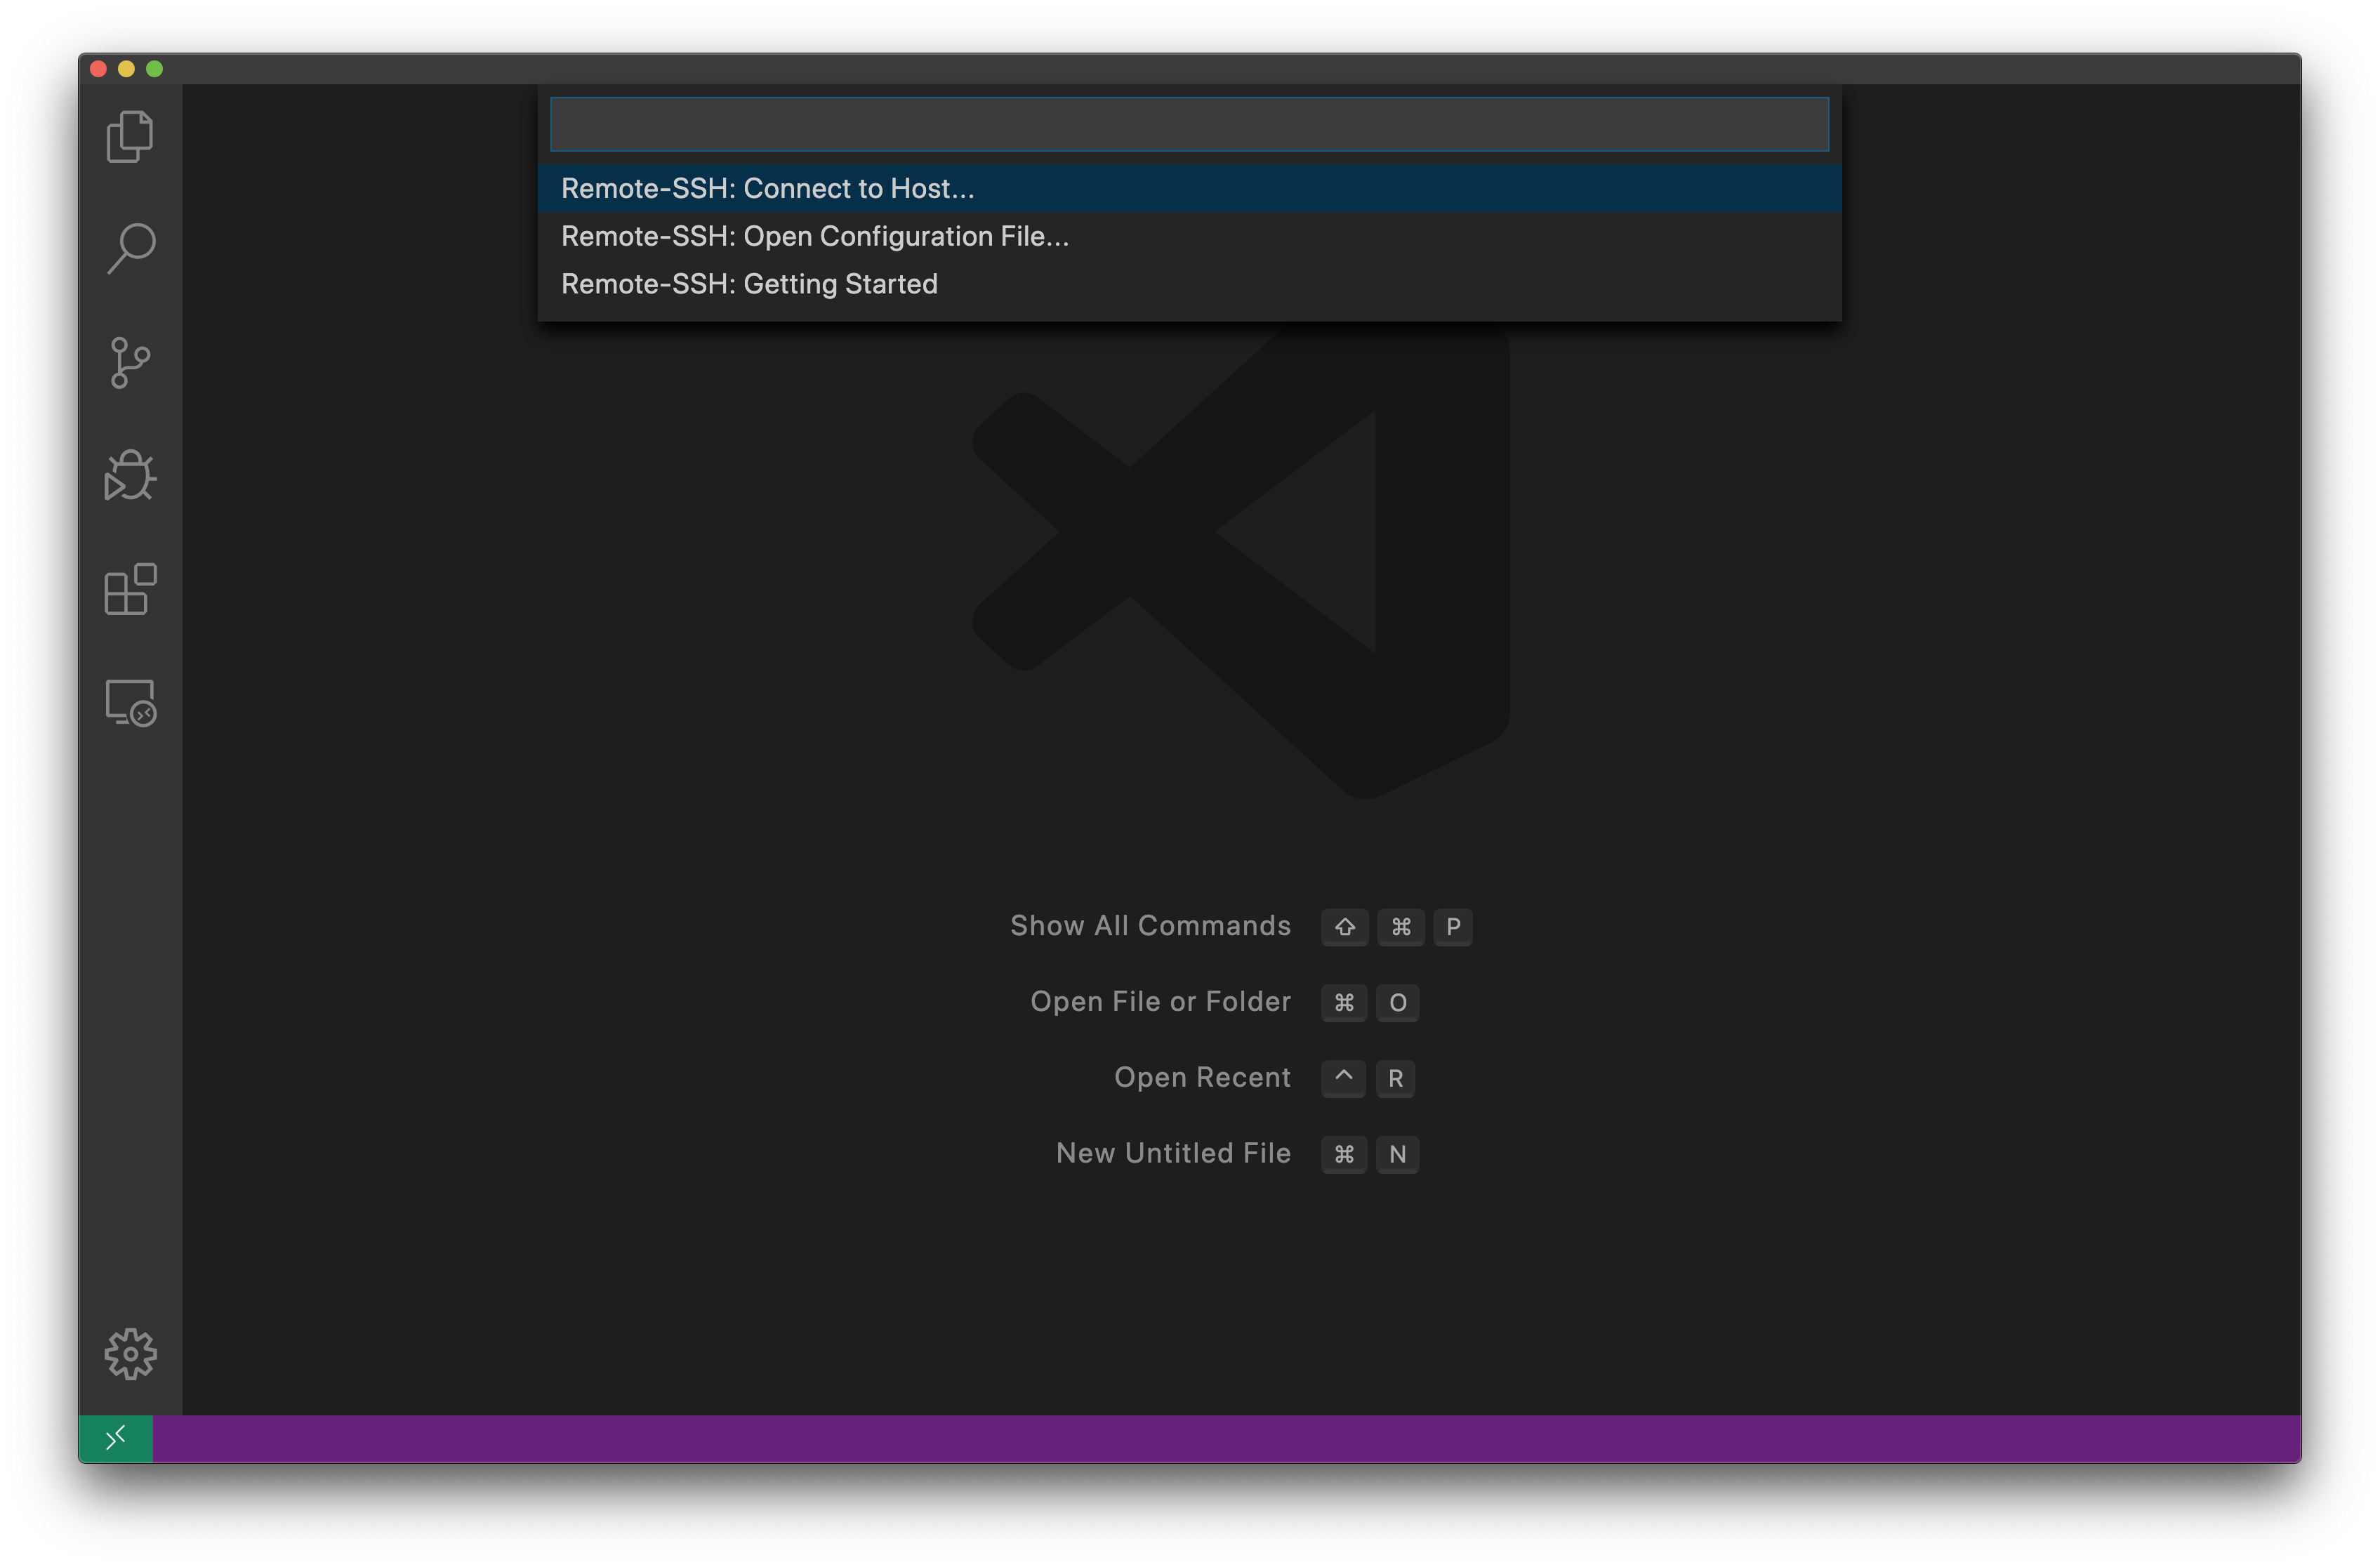Click the yellow macOS minimize button
Viewport: 2380px width, 1567px height.
coord(126,69)
